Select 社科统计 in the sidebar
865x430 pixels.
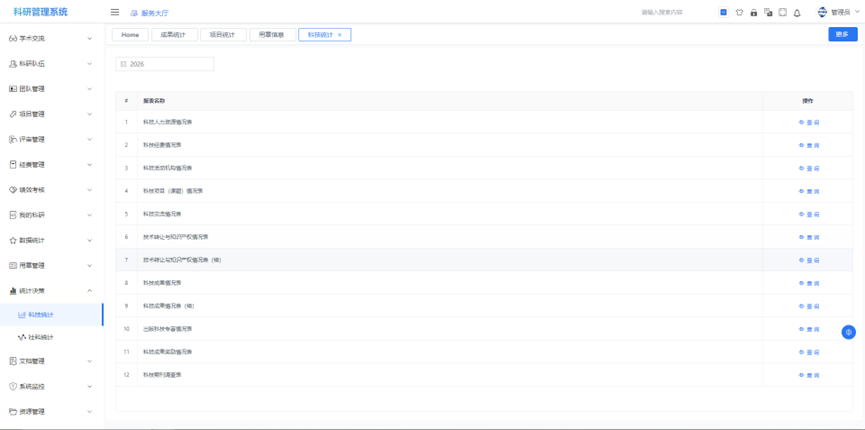pyautogui.click(x=42, y=337)
